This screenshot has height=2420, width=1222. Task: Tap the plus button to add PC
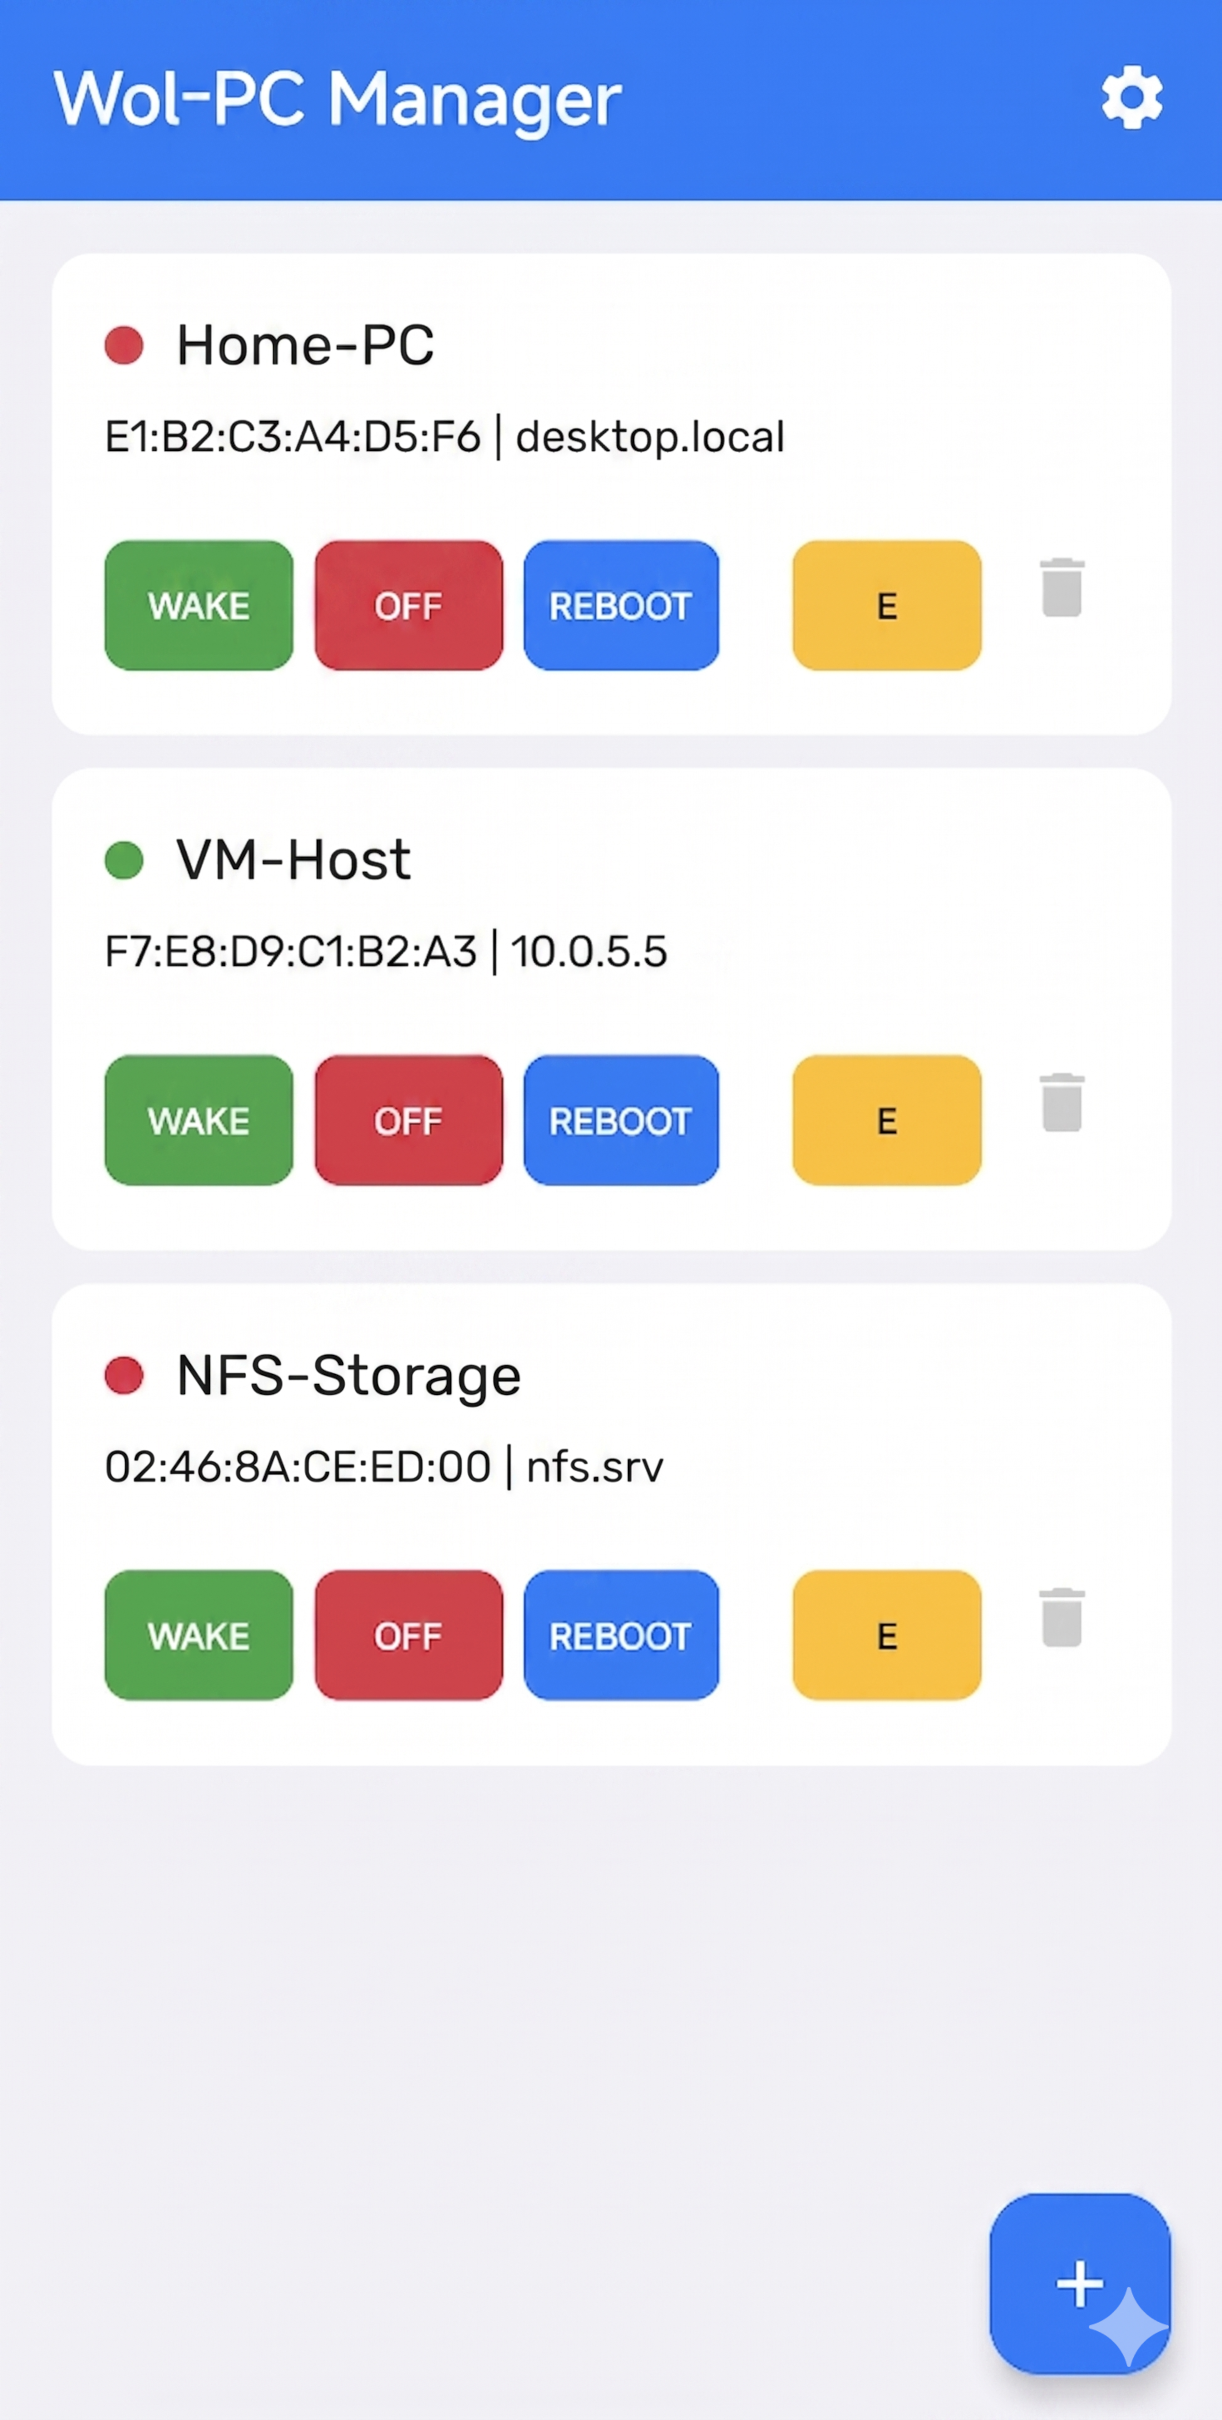coord(1079,2284)
